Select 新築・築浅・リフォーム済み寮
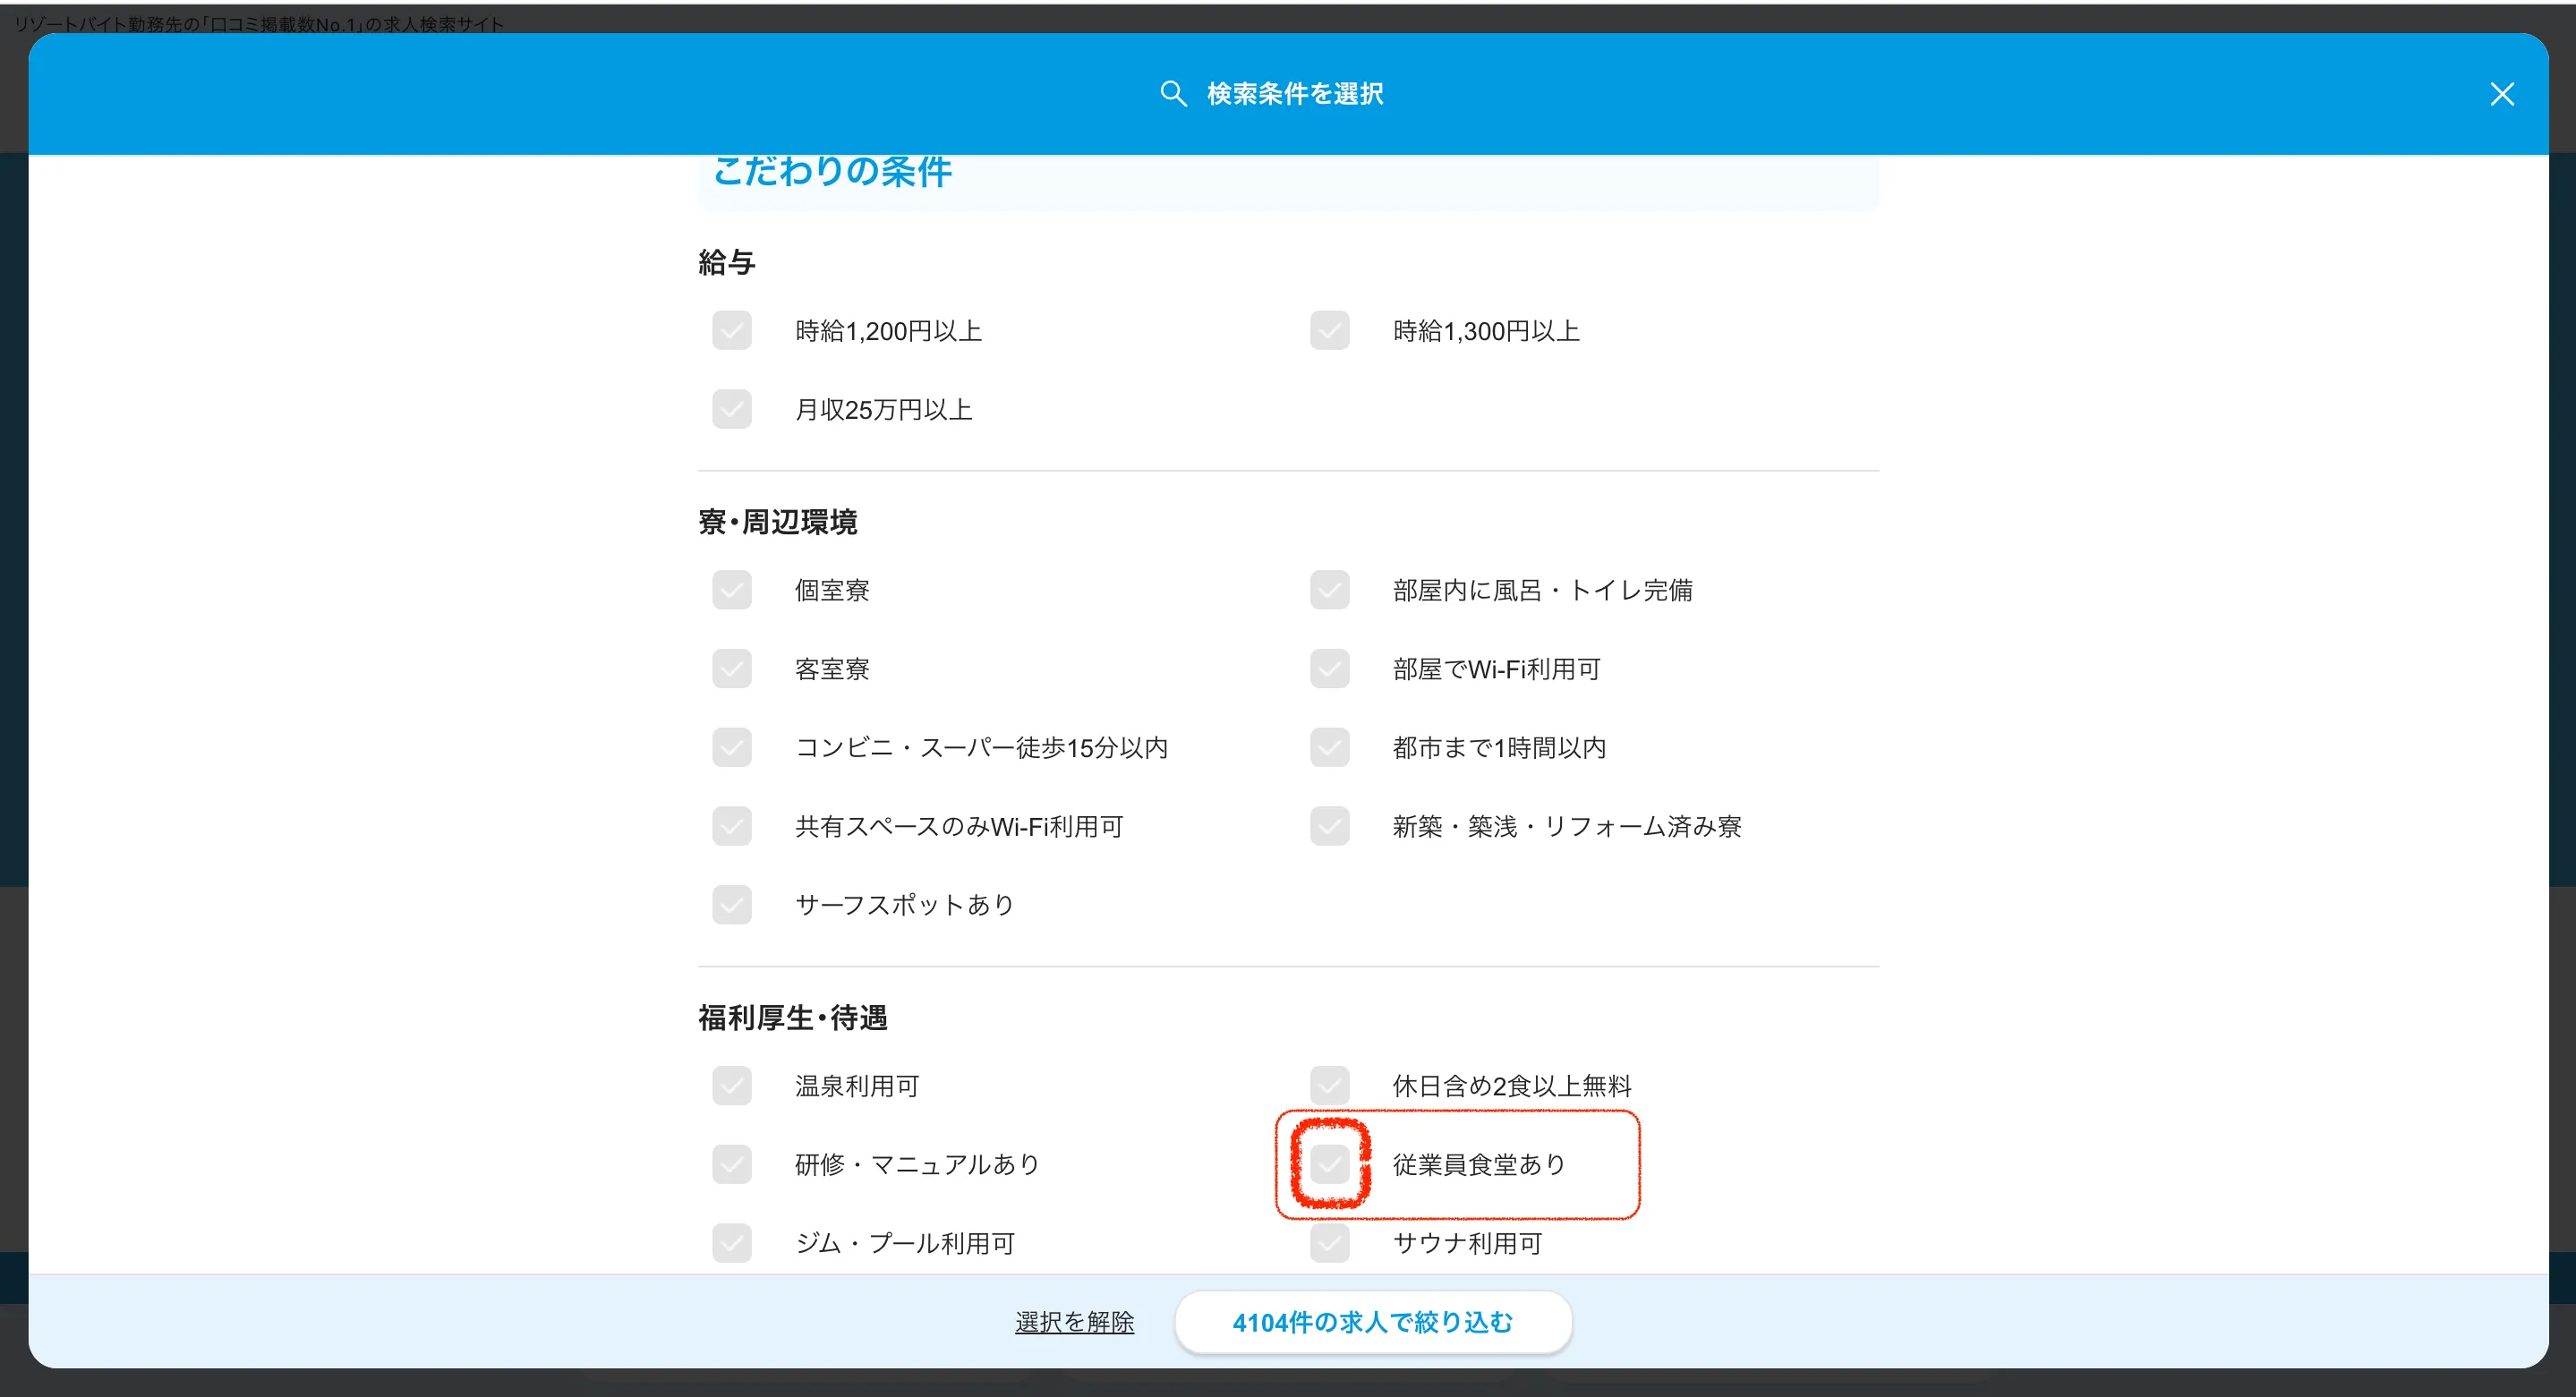Viewport: 2576px width, 1397px height. click(1329, 825)
